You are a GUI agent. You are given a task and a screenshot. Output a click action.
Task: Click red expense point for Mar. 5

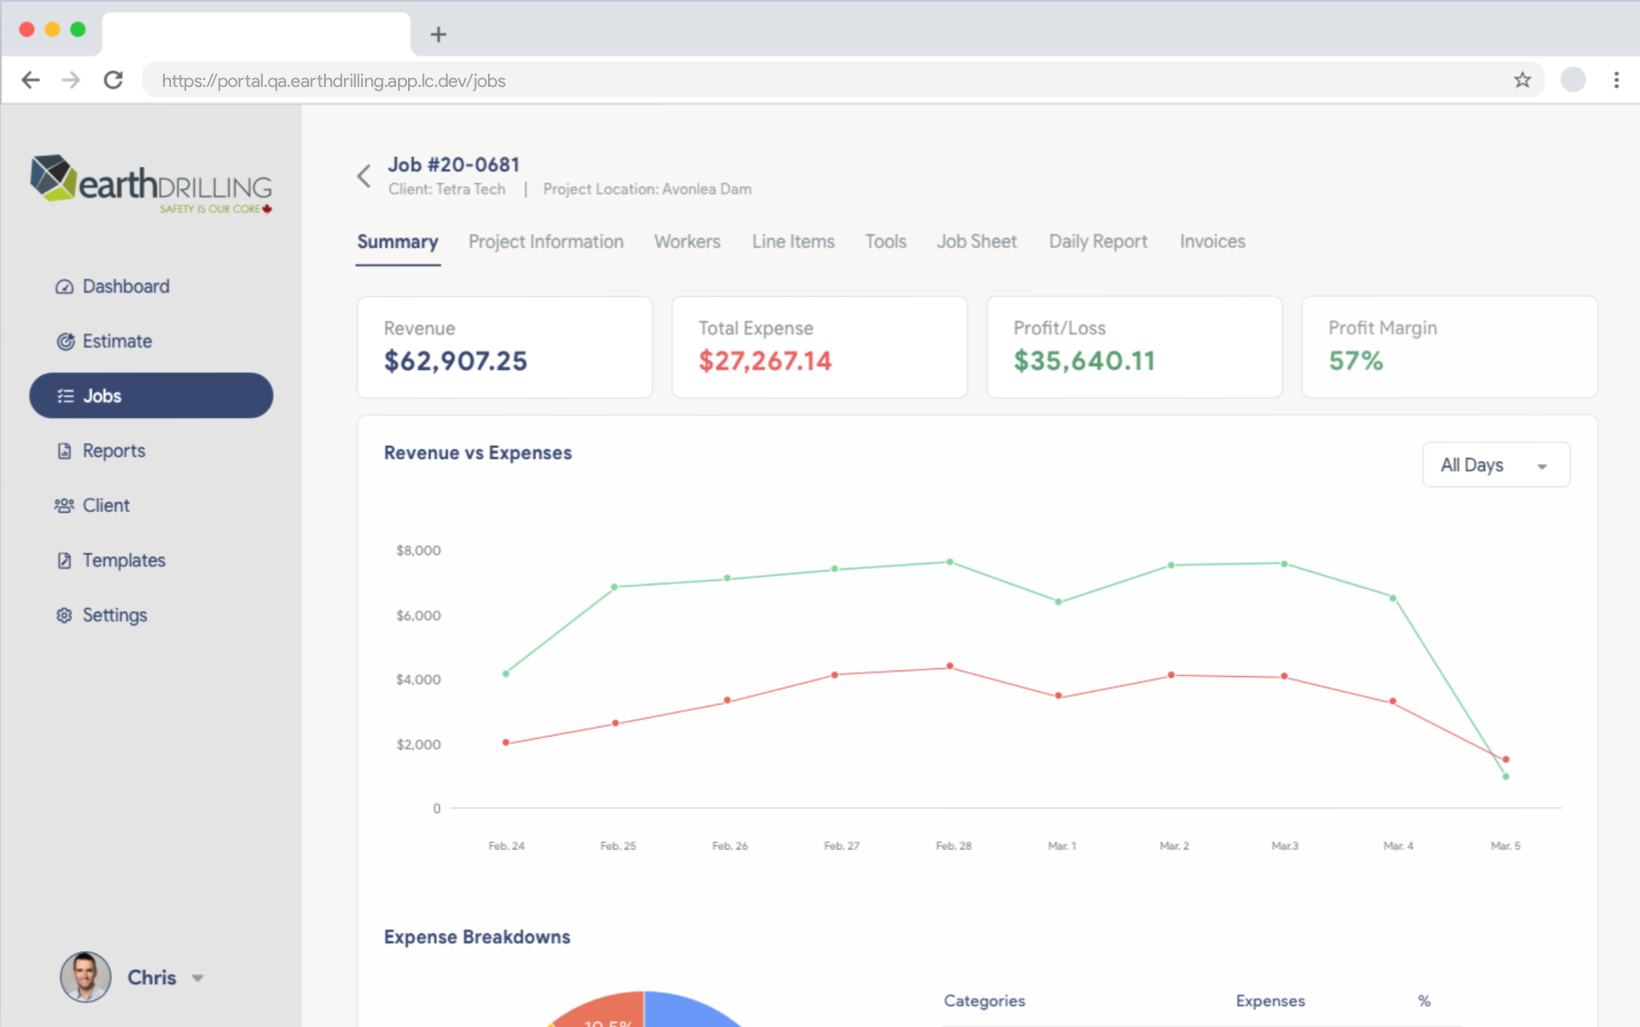(x=1506, y=760)
